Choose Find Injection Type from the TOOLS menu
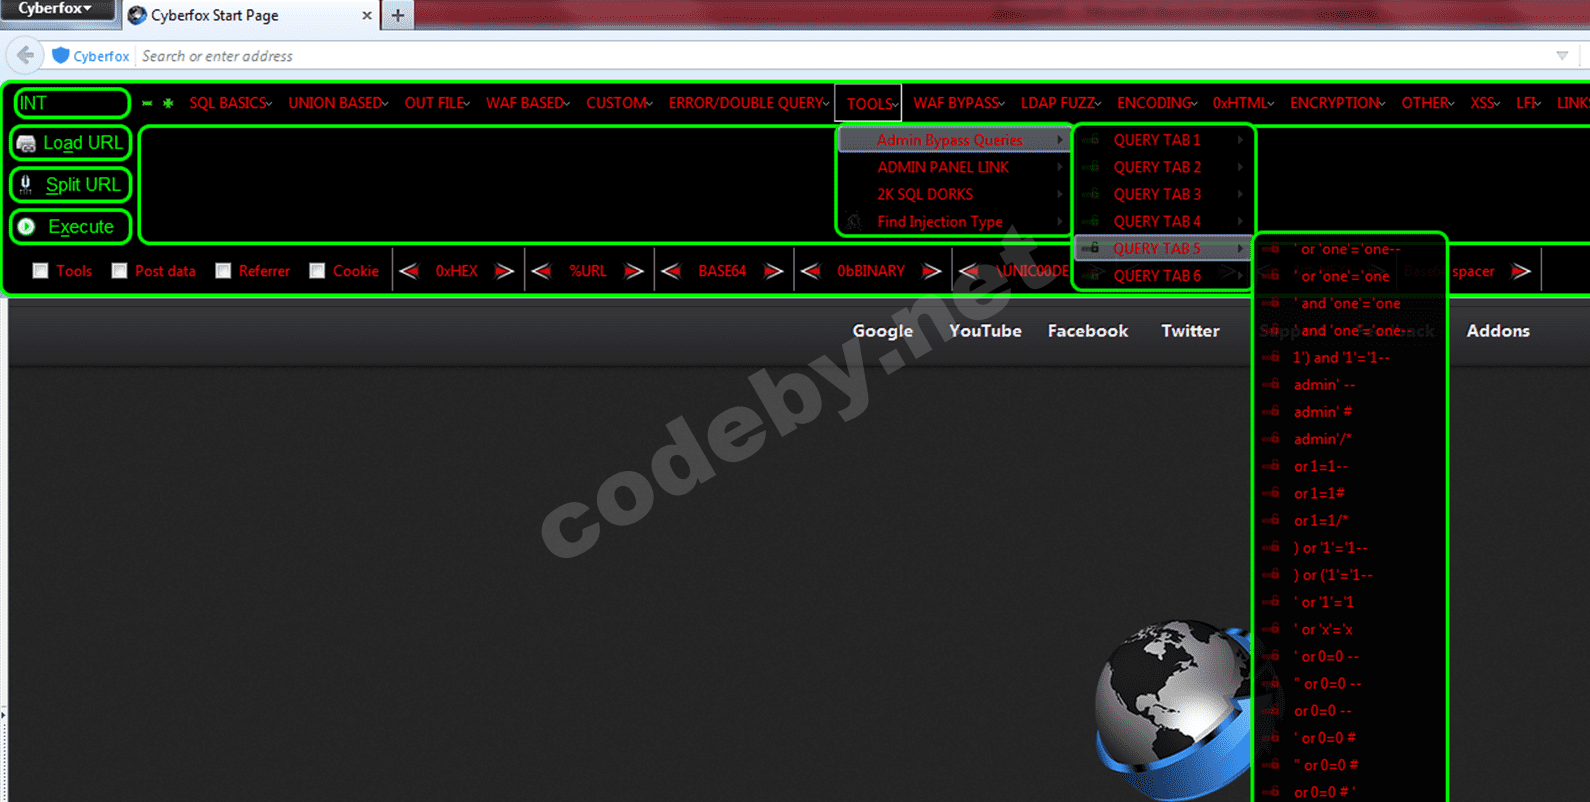Screen dimensions: 1590x802 point(954,222)
